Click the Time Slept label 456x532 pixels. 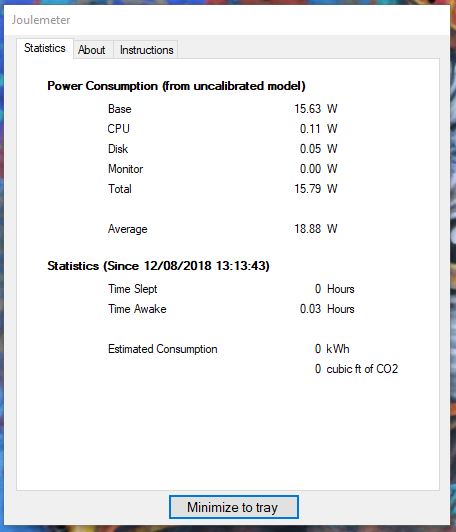(x=133, y=289)
